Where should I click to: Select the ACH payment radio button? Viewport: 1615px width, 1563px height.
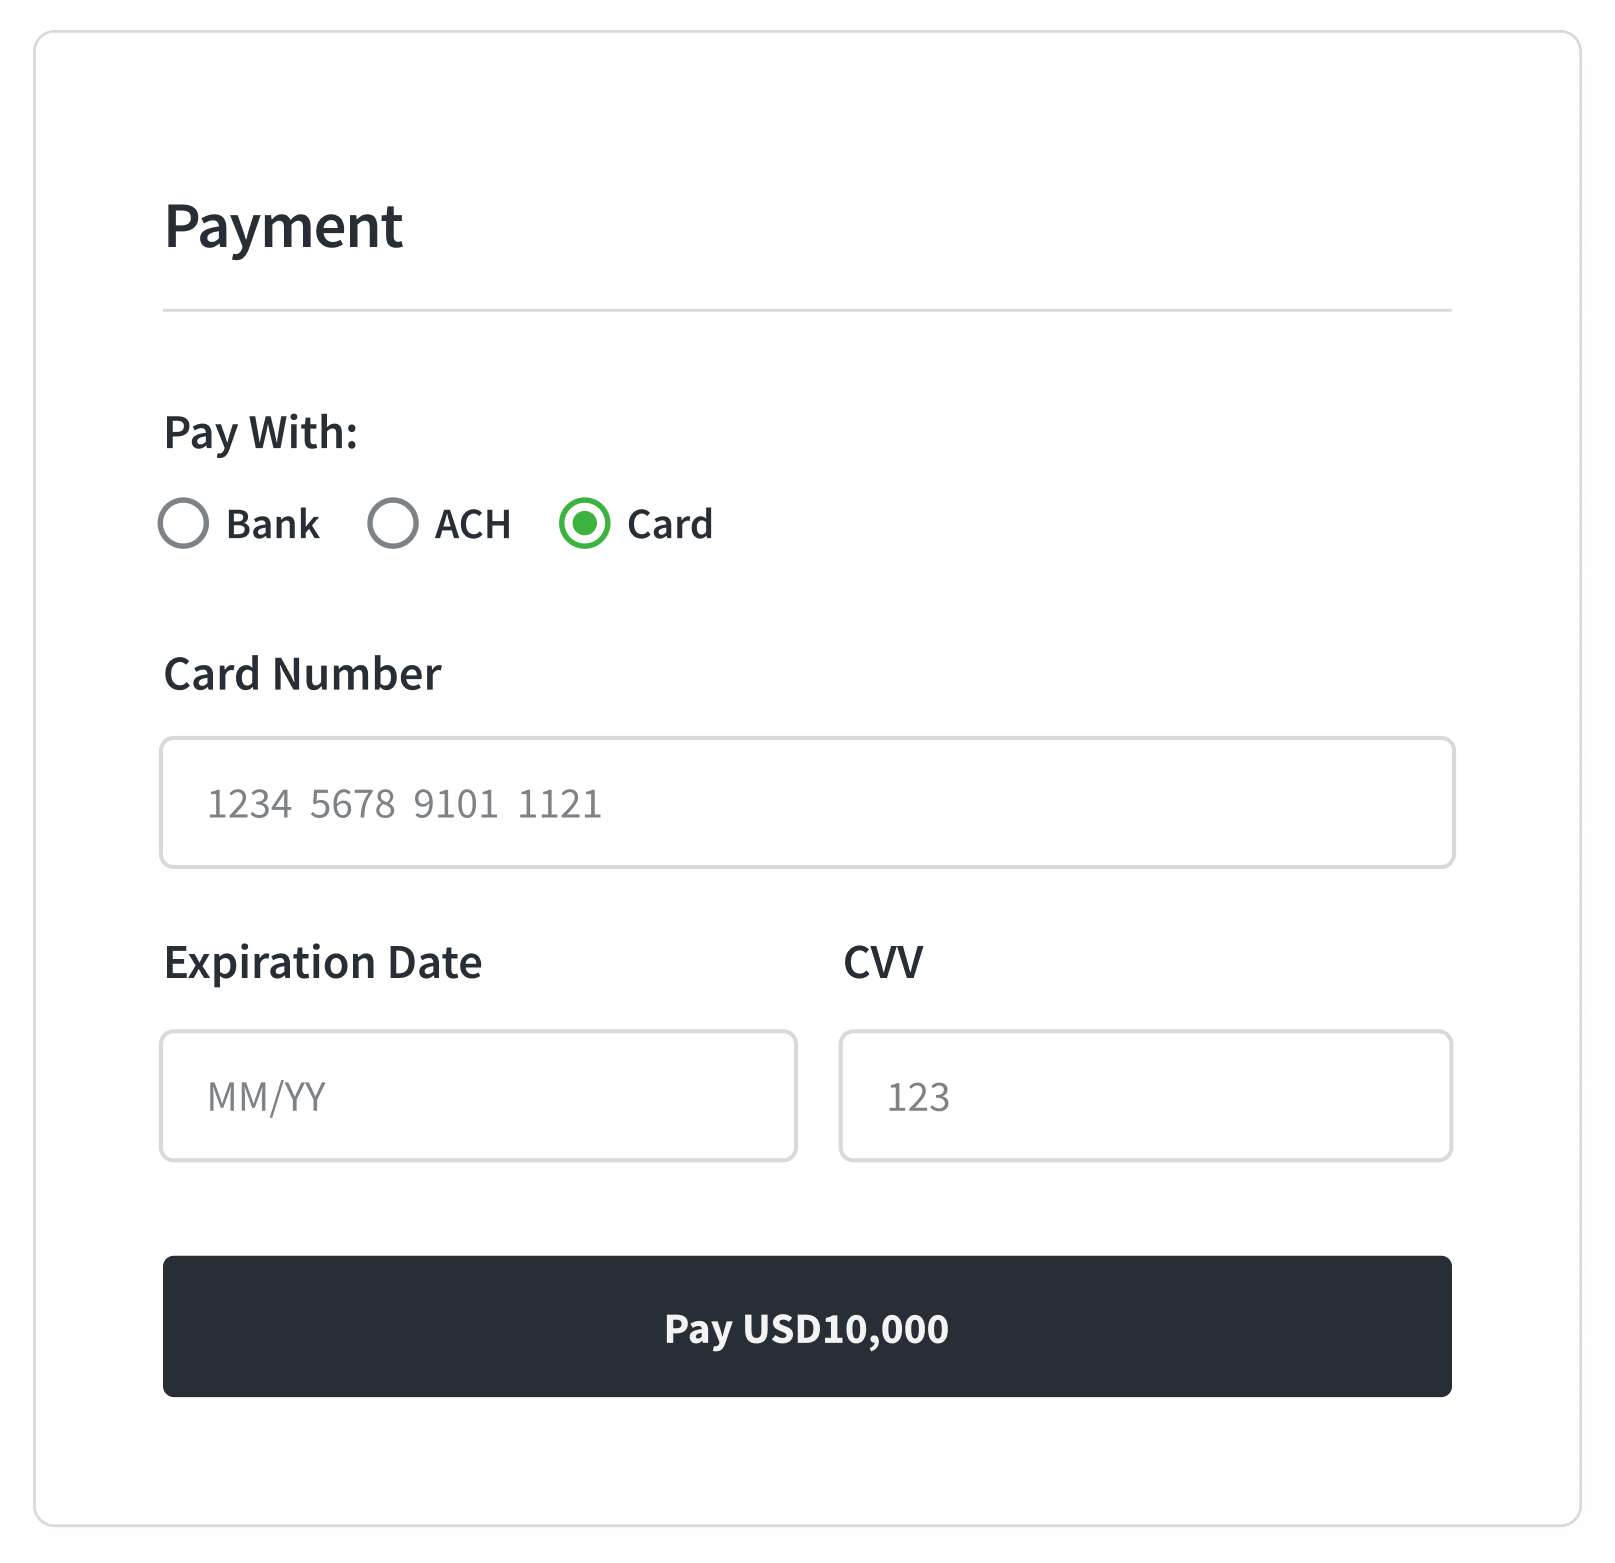click(393, 523)
